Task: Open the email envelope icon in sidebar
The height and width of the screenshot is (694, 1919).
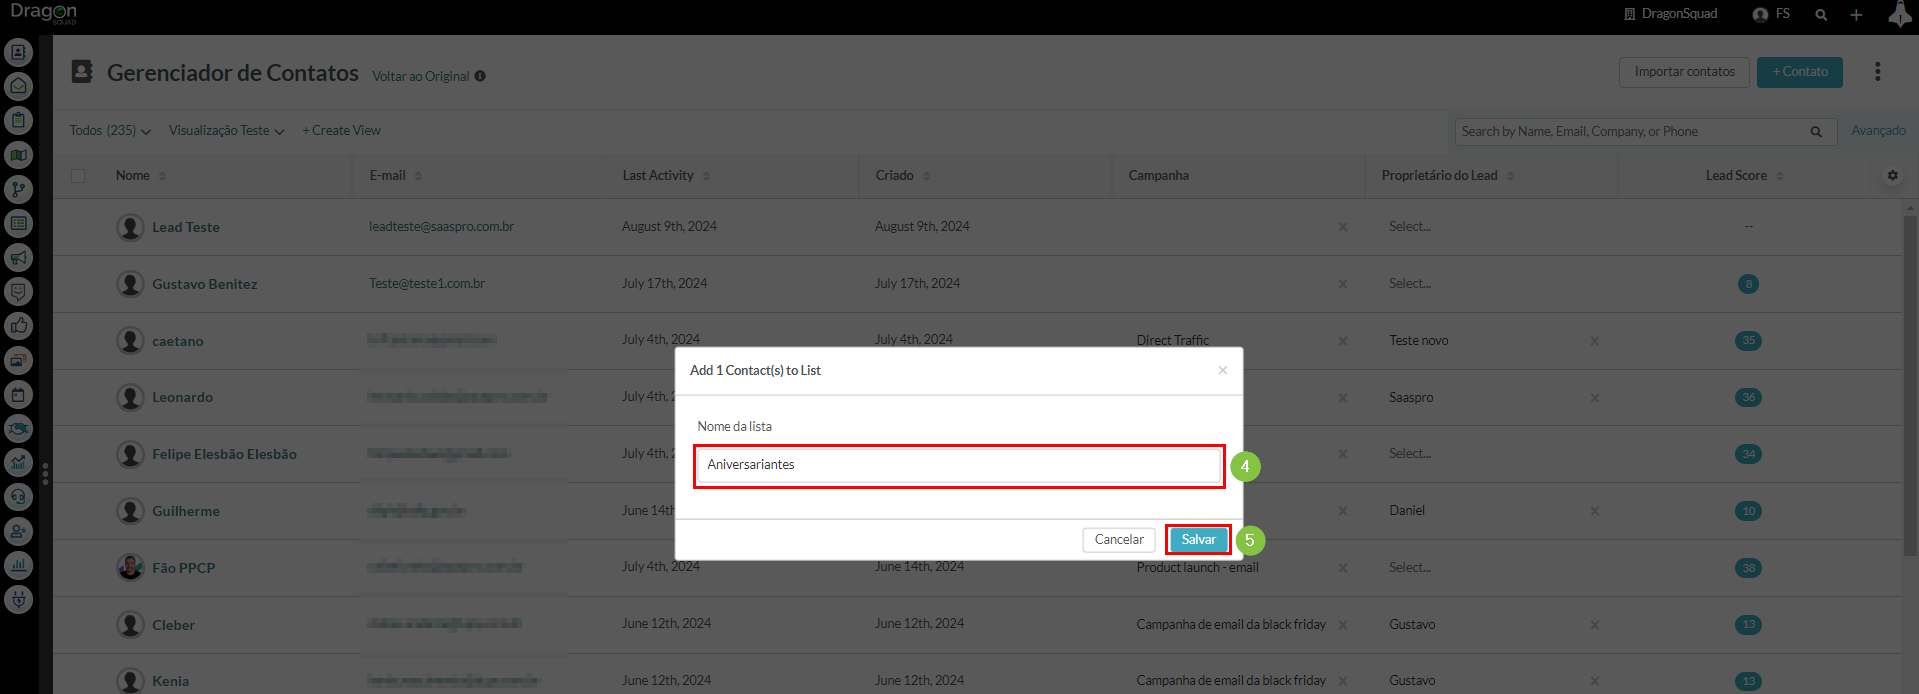Action: point(18,86)
